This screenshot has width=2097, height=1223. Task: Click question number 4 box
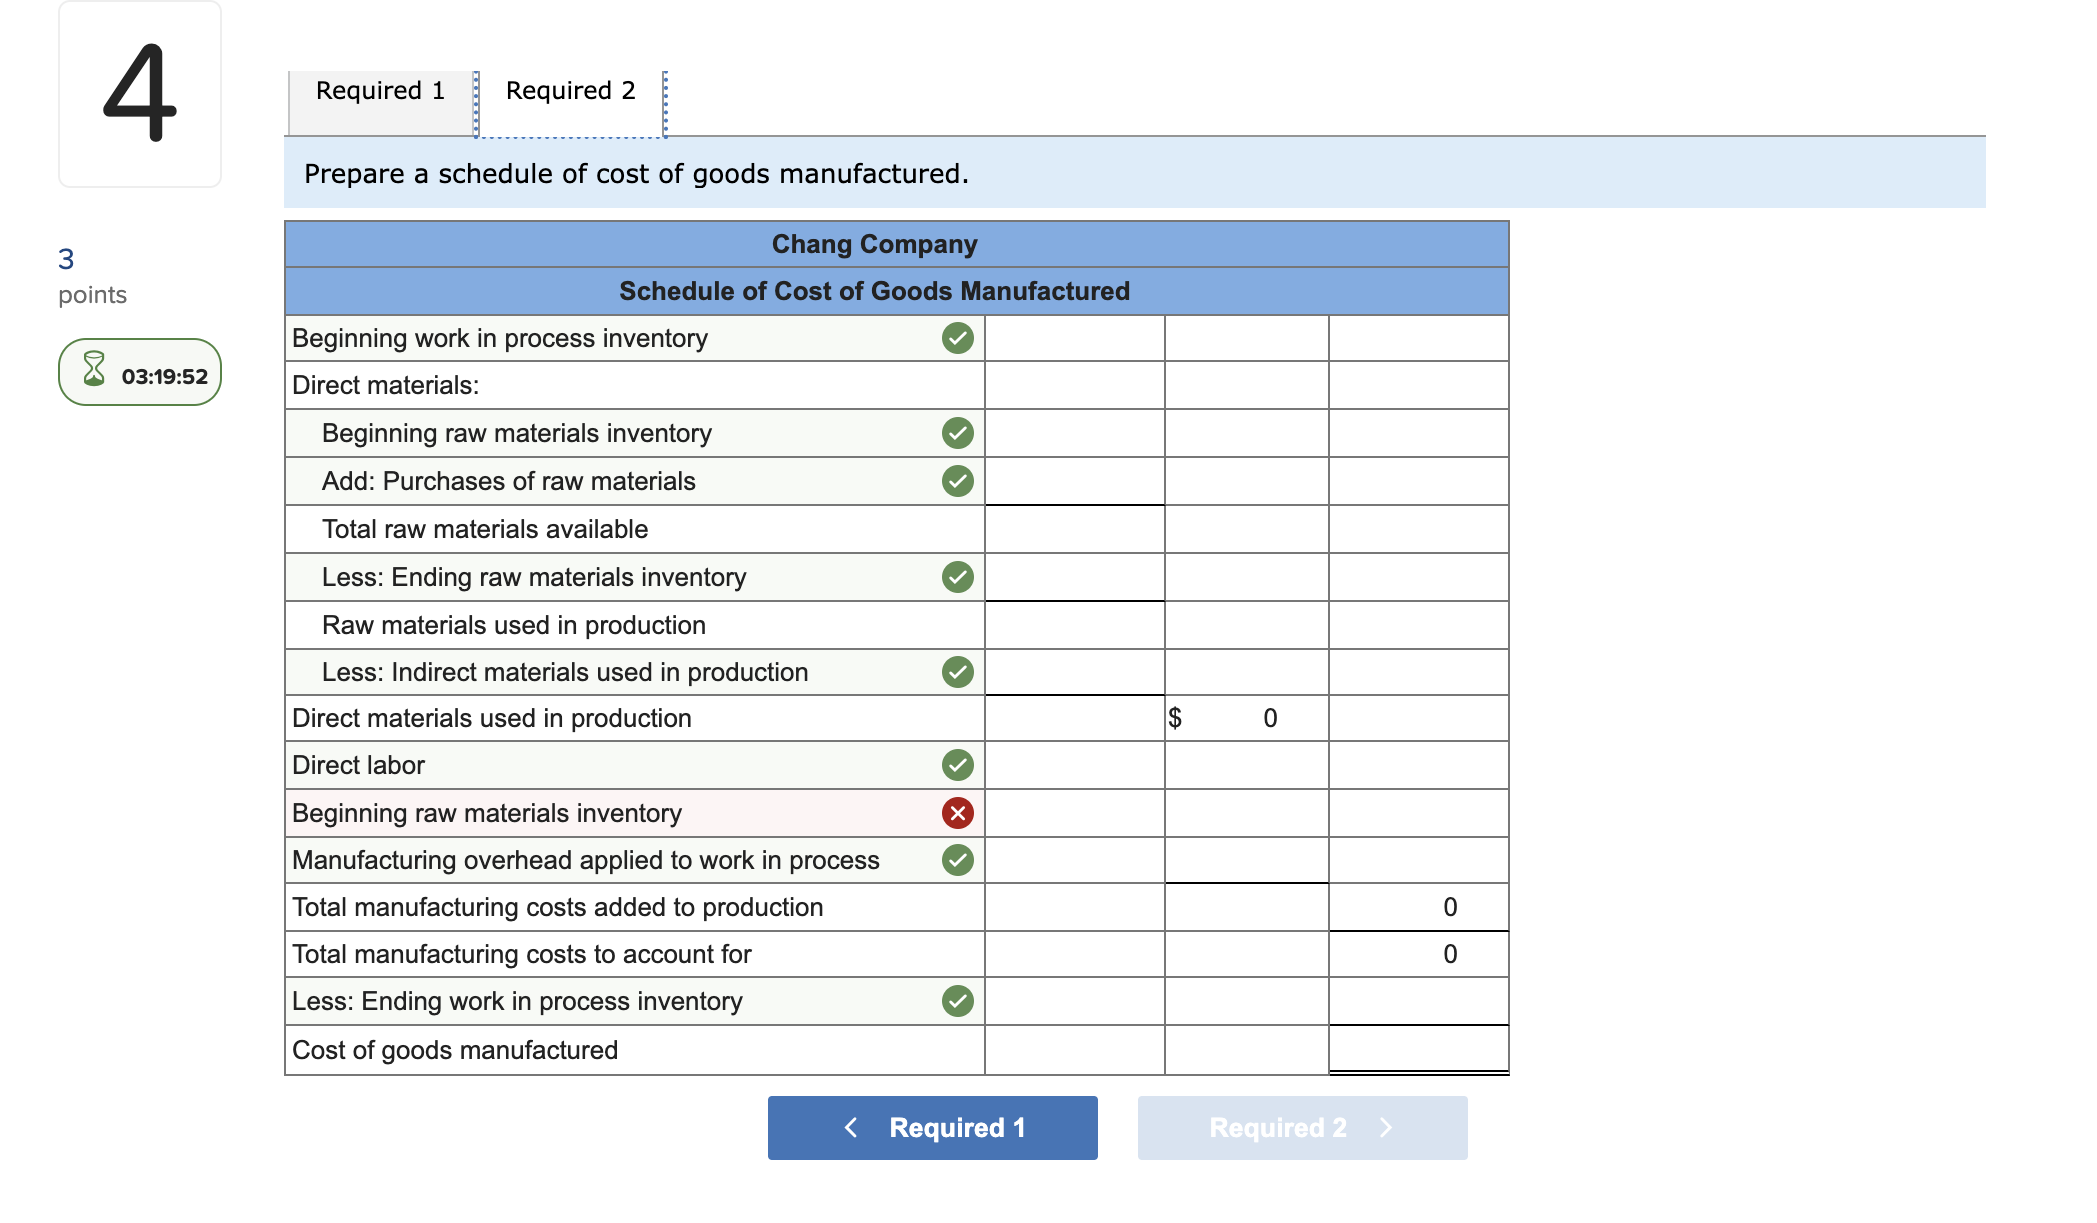click(x=140, y=94)
